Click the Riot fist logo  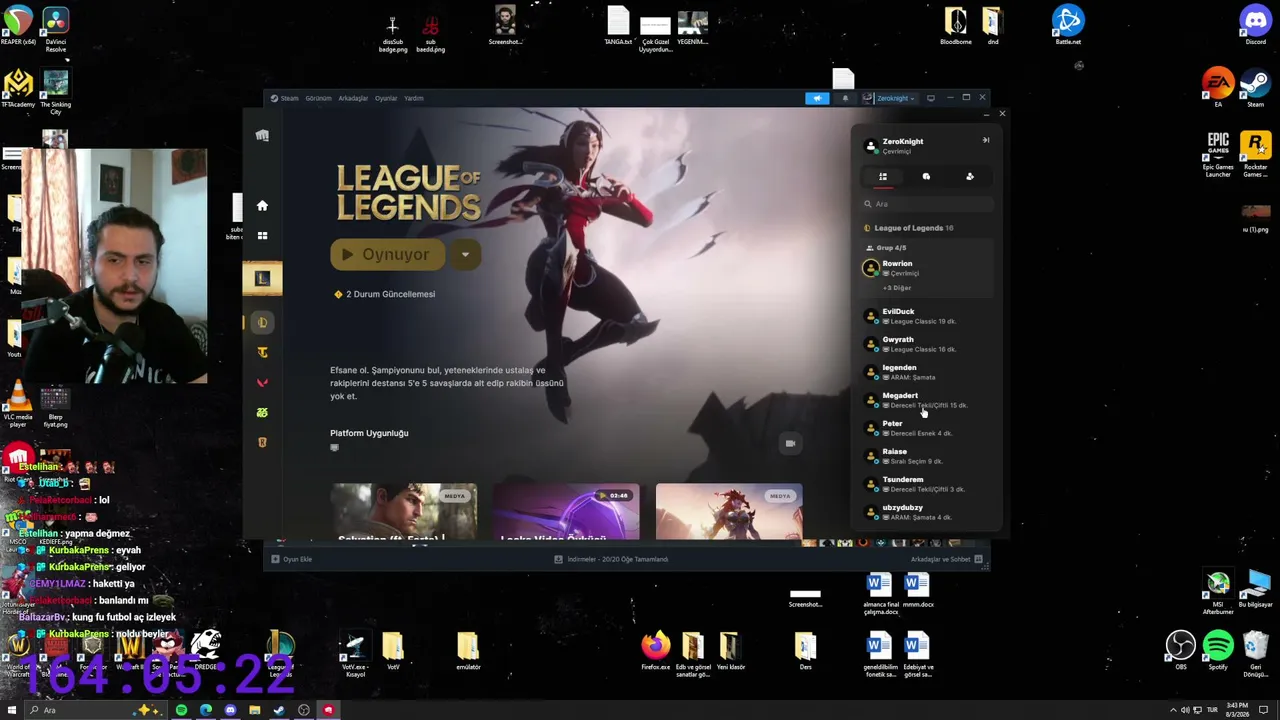[262, 135]
